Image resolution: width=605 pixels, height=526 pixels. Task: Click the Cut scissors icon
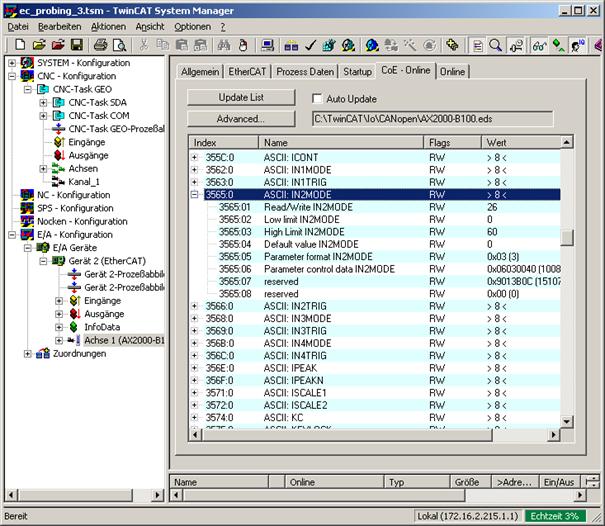click(x=144, y=45)
